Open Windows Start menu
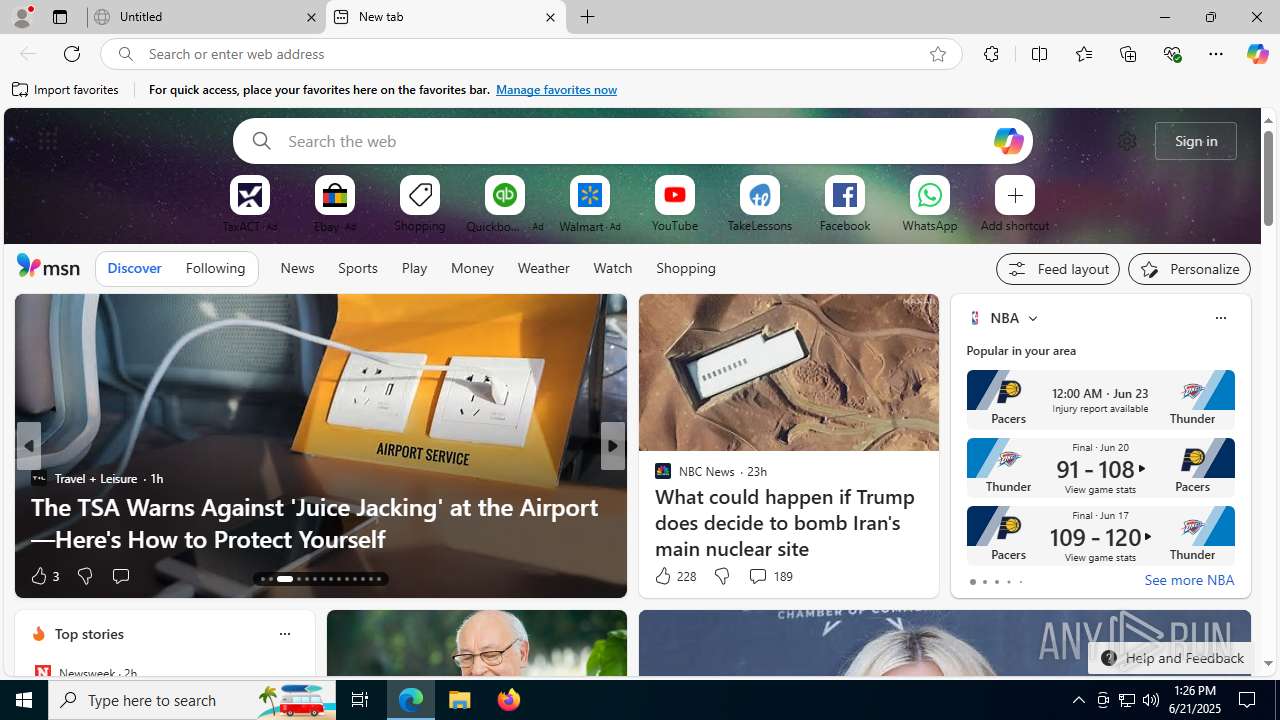 [24, 700]
